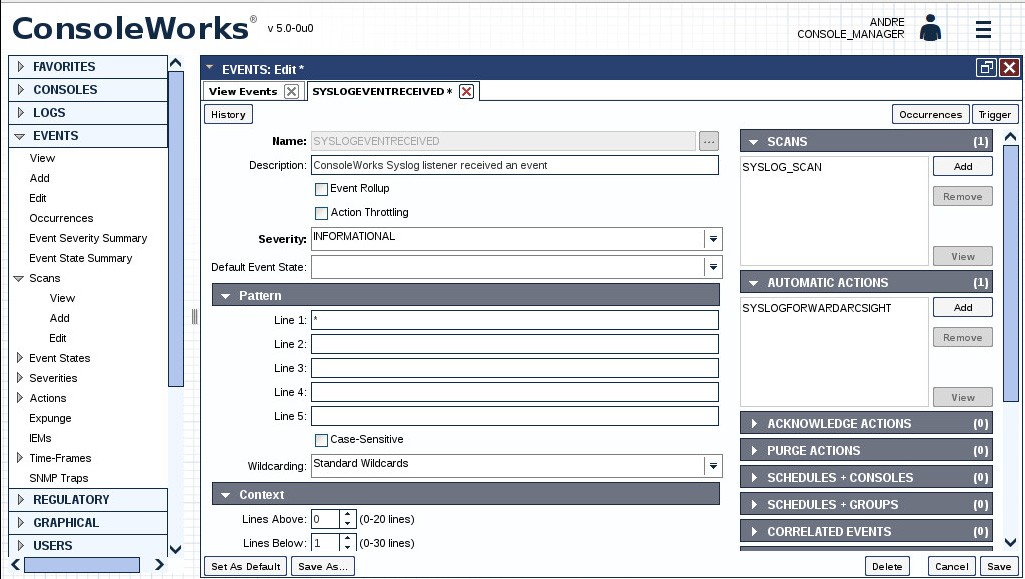1025x579 pixels.
Task: Close the View Events tab with its X
Action: pyautogui.click(x=292, y=91)
